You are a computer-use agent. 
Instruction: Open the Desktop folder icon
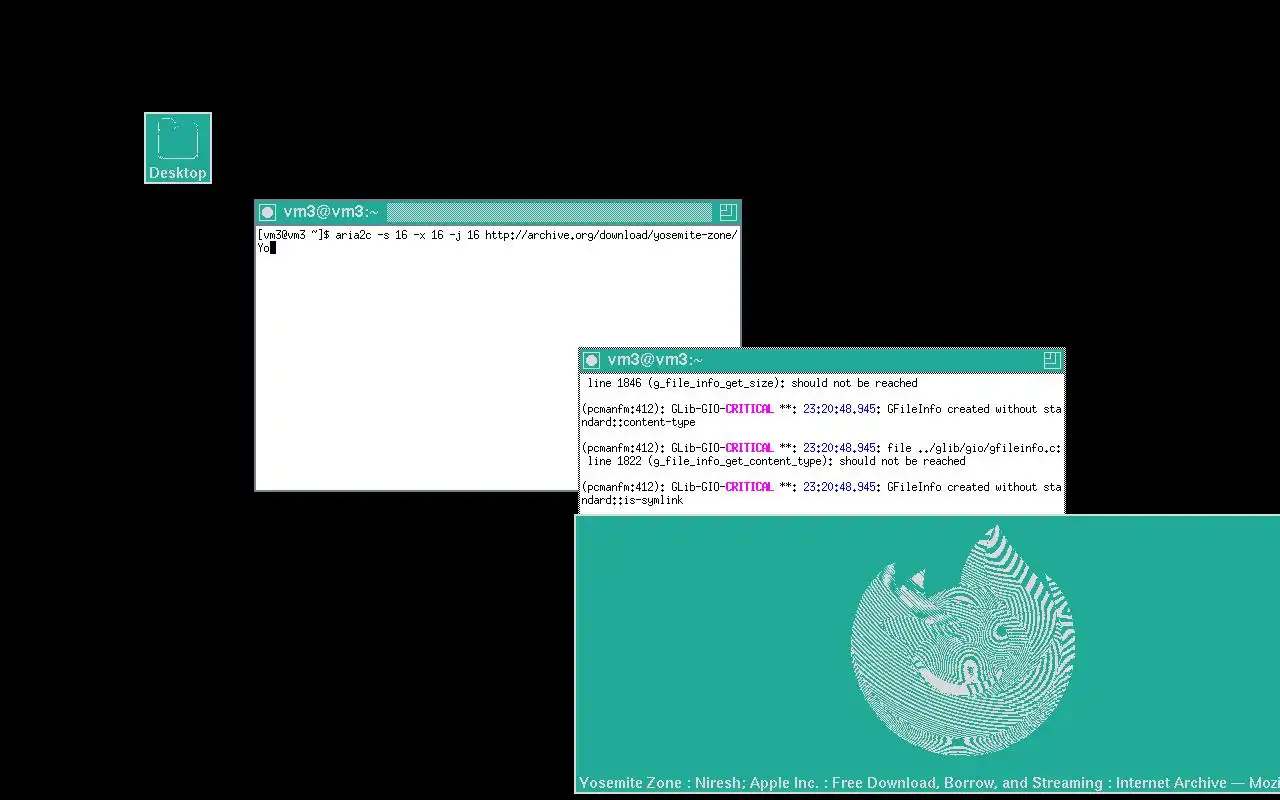point(178,147)
